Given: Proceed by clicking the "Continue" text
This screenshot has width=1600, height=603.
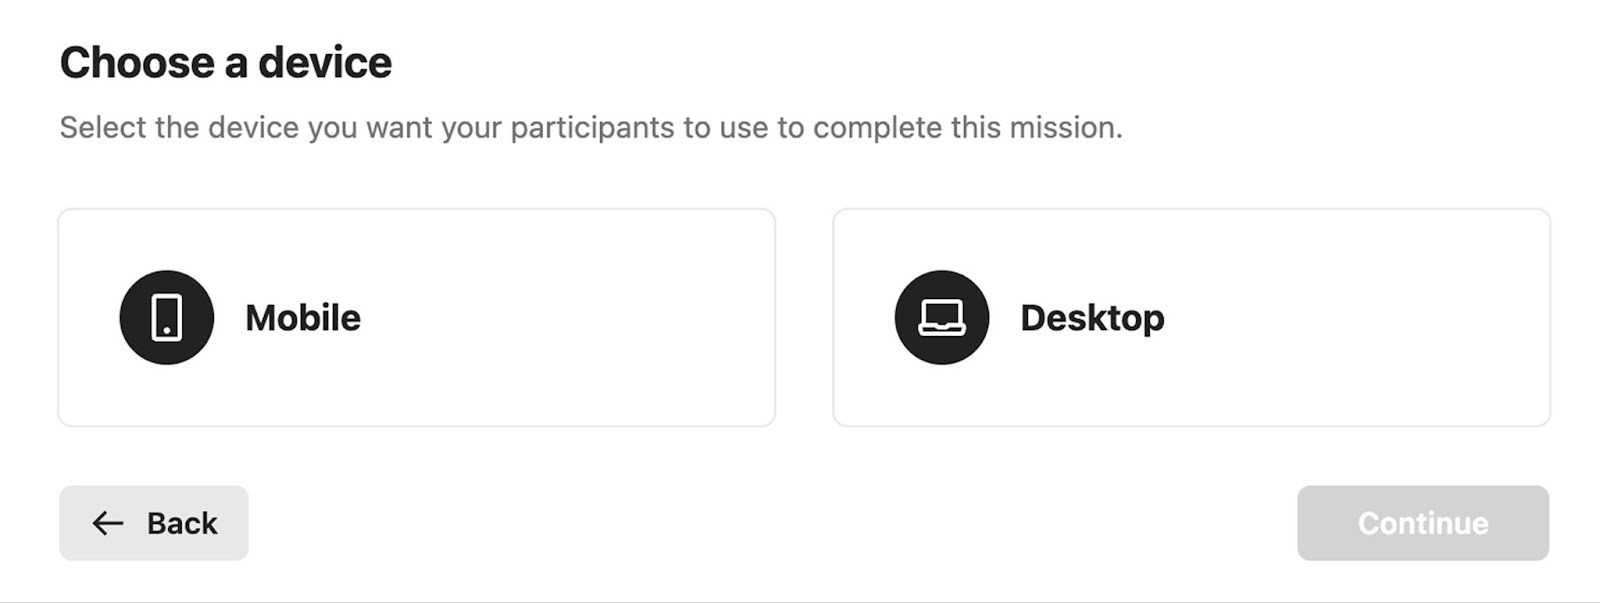Looking at the screenshot, I should point(1423,523).
